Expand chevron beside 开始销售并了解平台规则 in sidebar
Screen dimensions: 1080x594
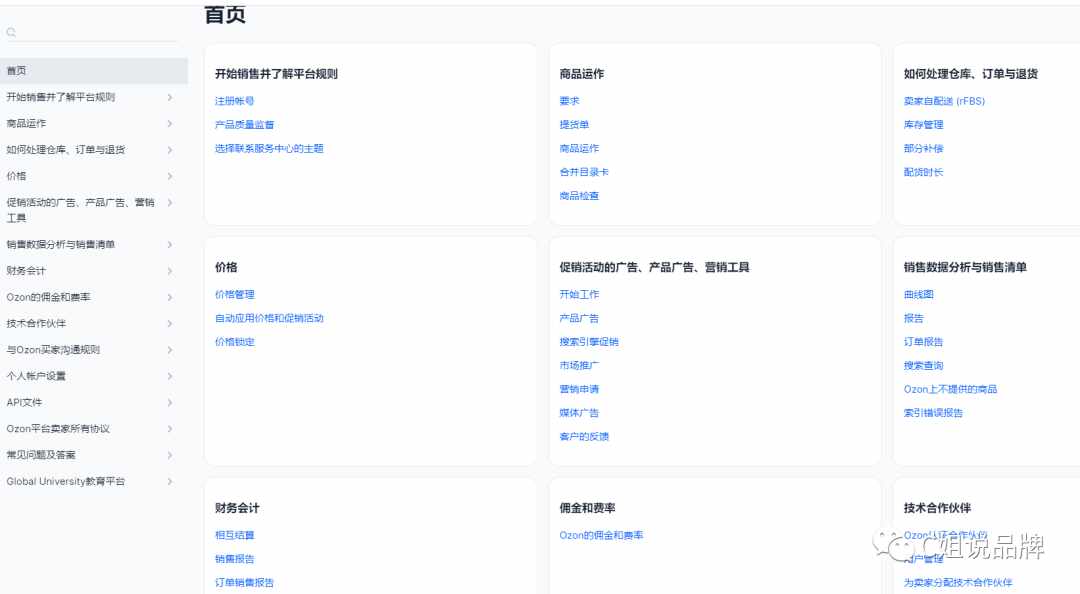(x=169, y=97)
